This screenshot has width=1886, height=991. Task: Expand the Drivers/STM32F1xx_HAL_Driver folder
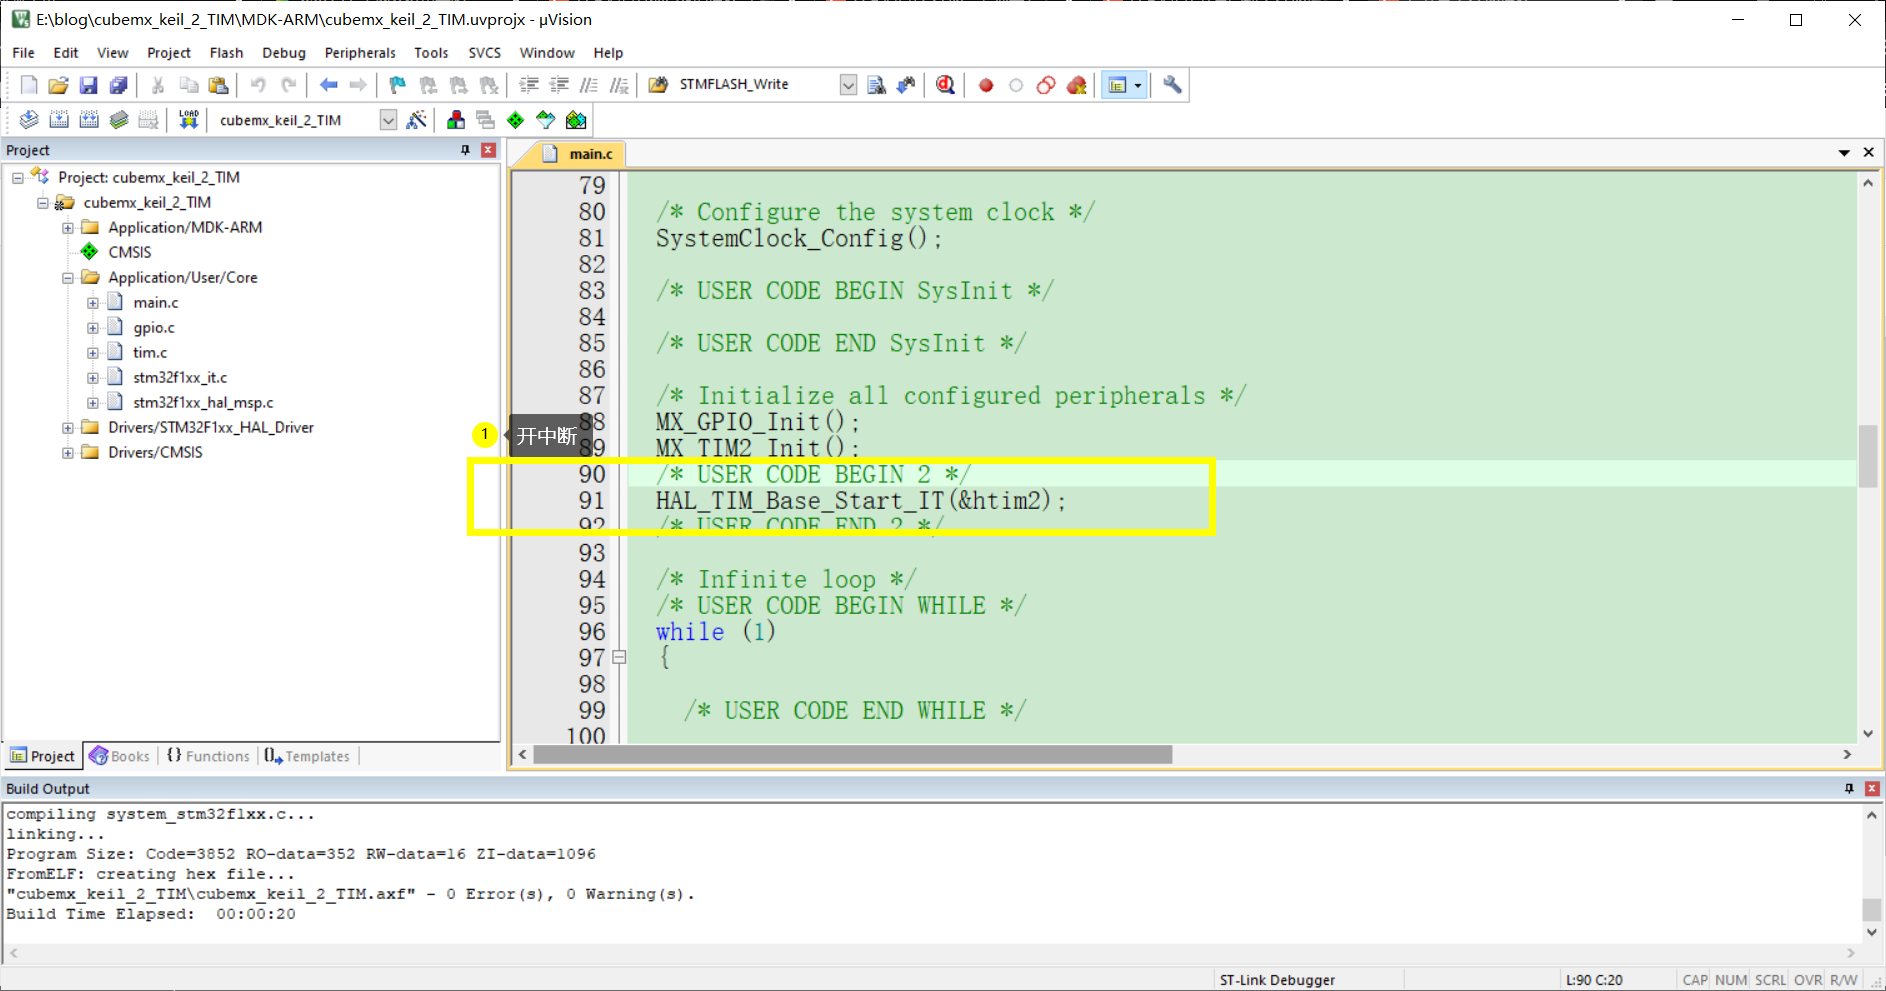(x=68, y=427)
